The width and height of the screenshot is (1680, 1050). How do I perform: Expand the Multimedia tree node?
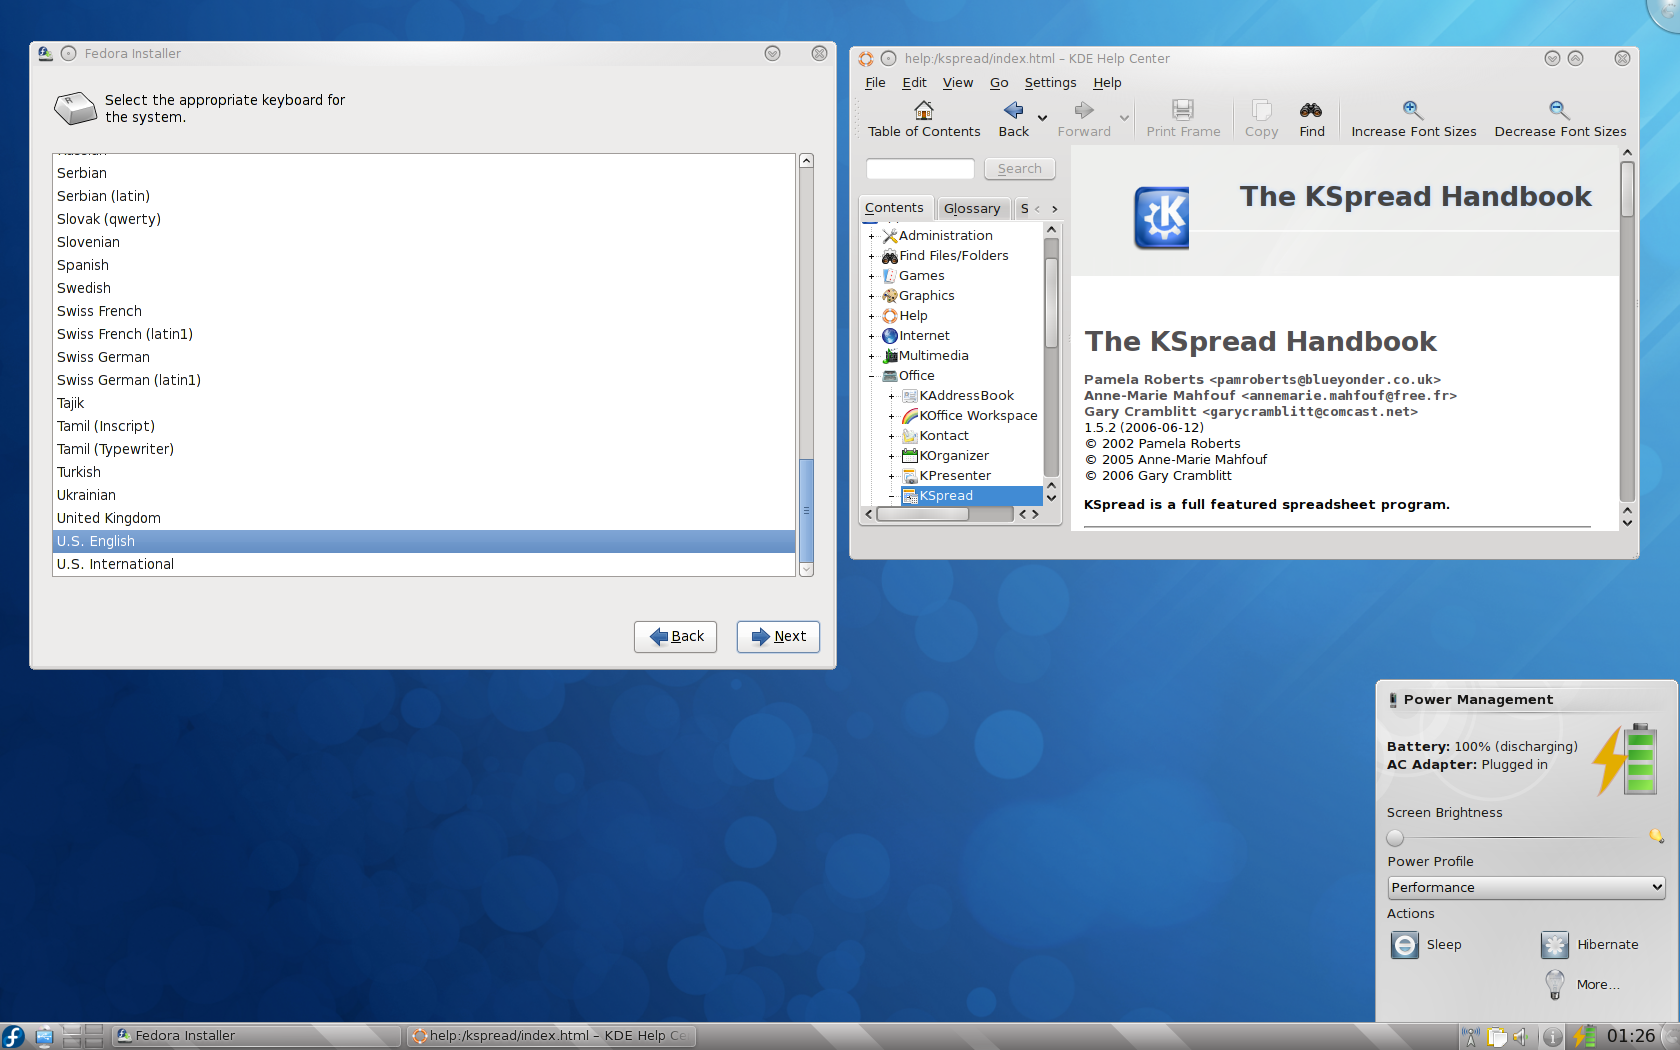coord(871,356)
